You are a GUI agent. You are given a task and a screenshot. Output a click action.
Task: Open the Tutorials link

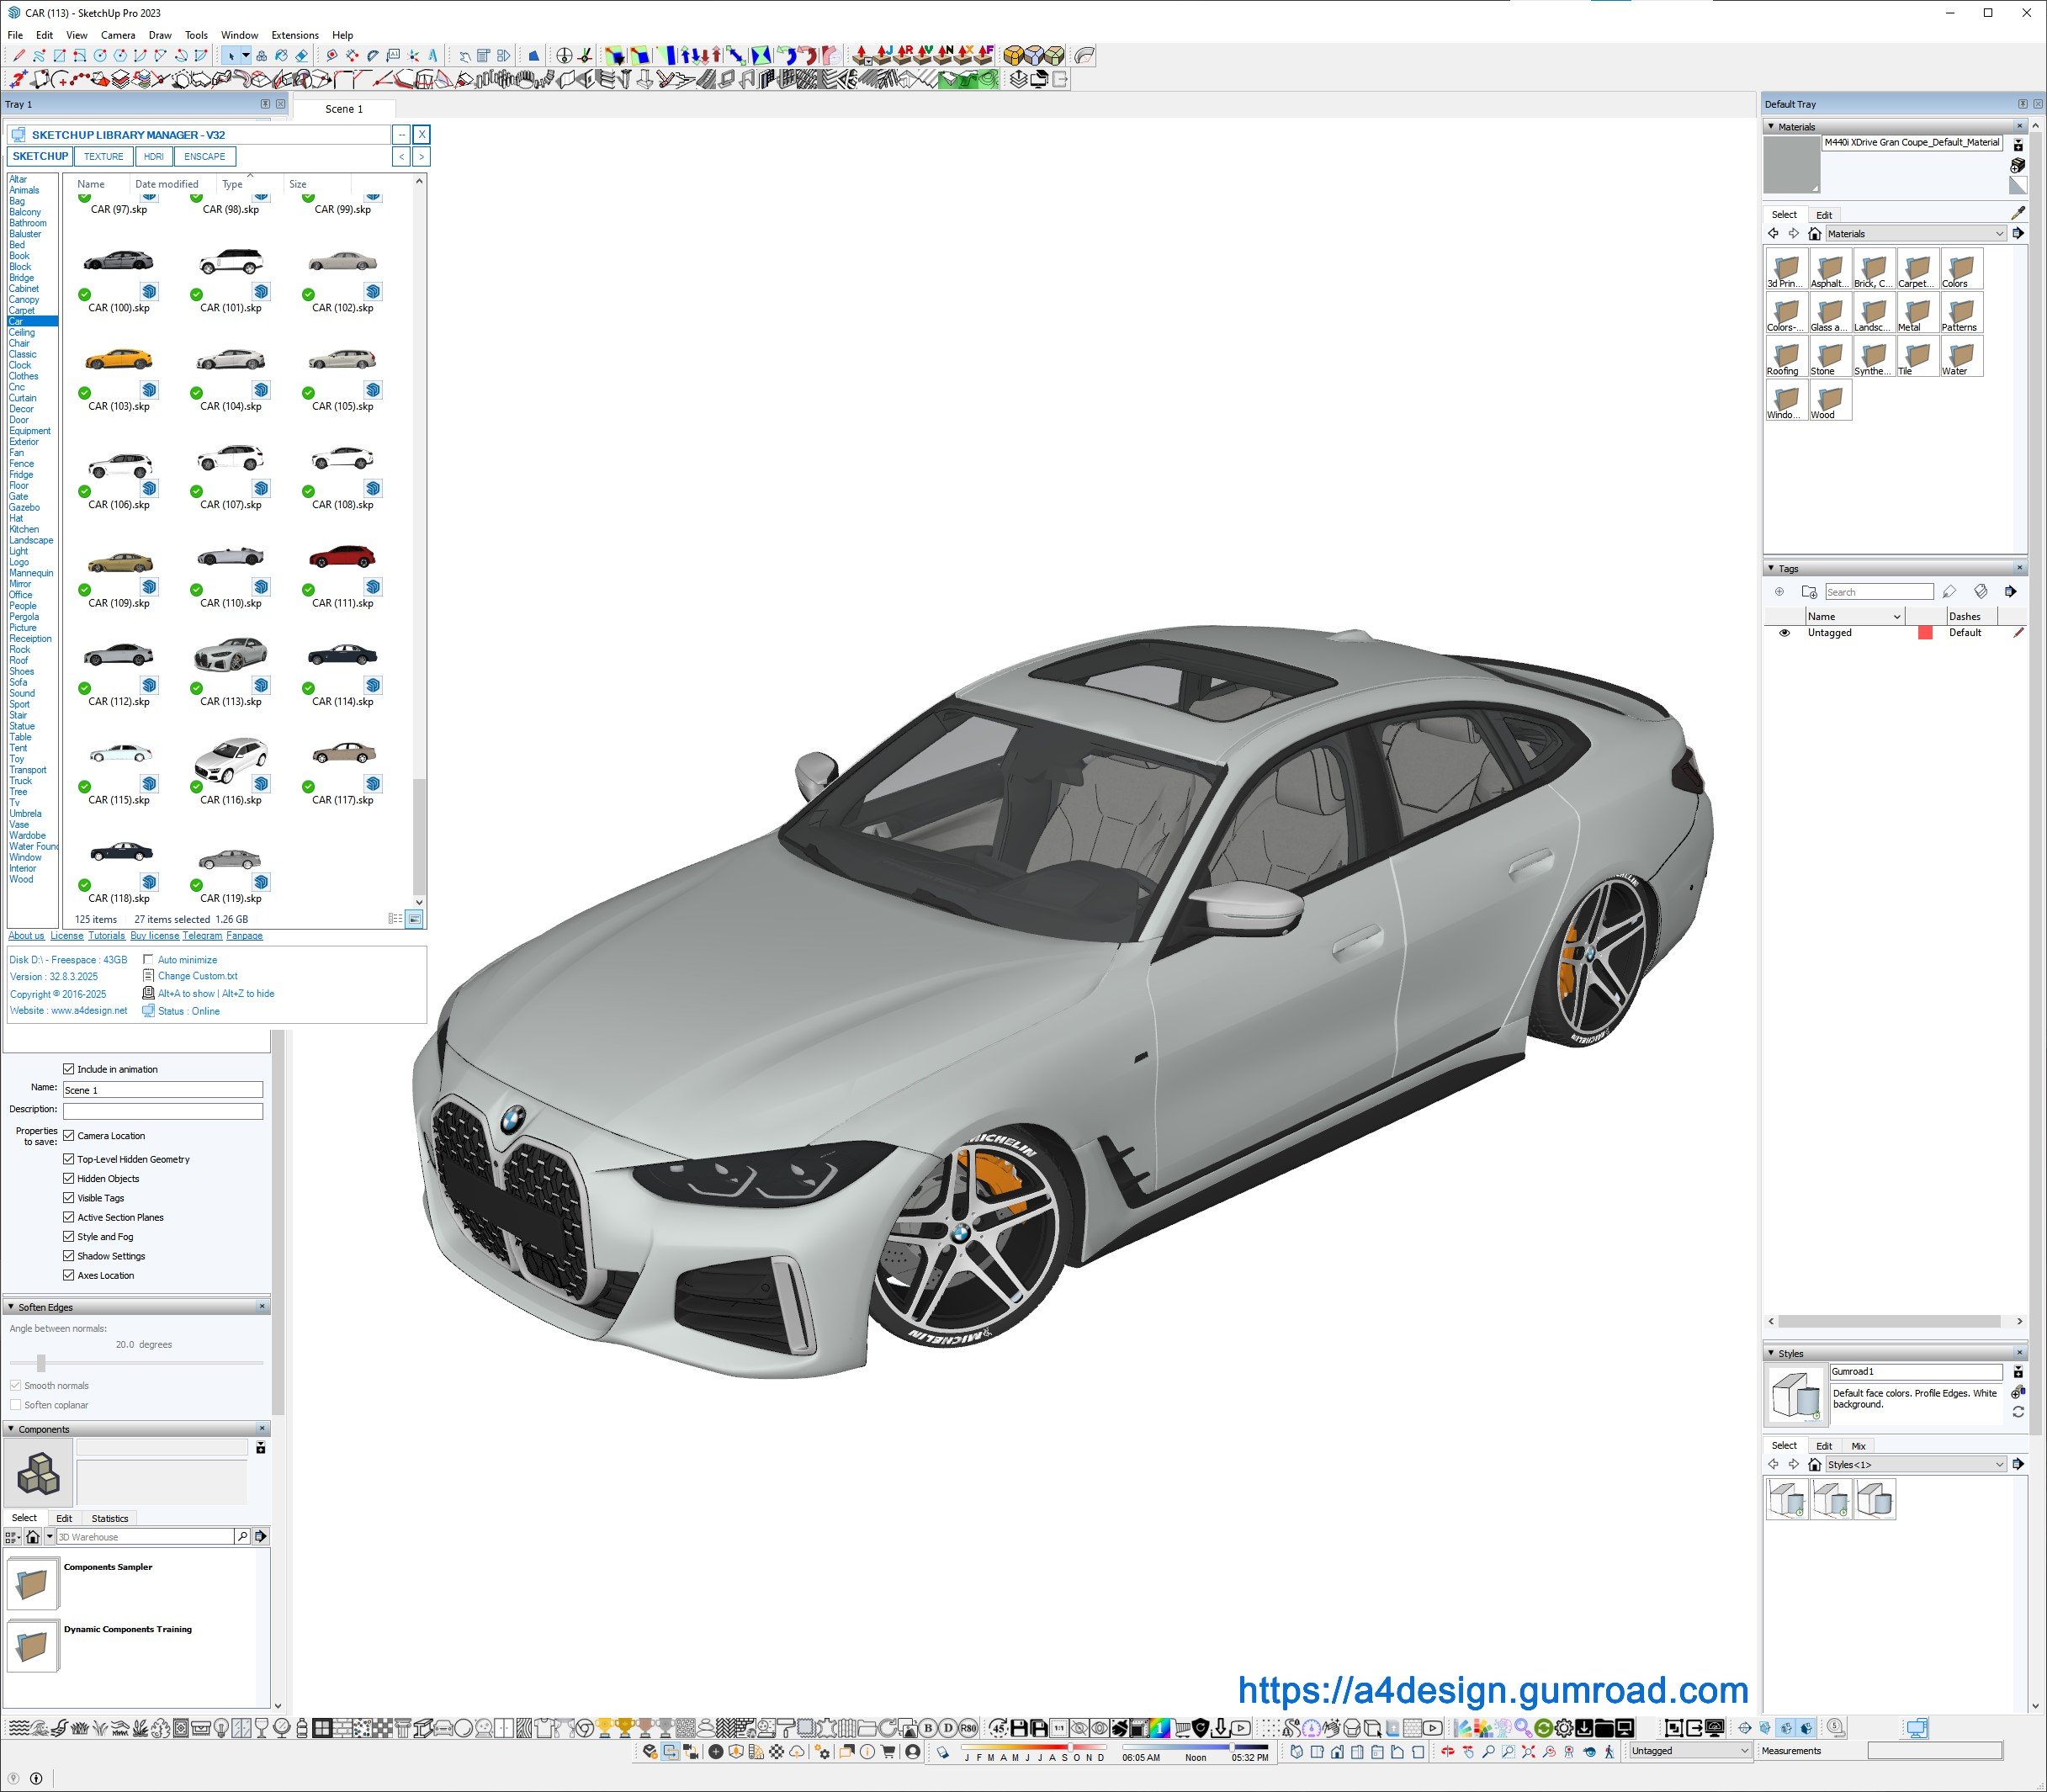106,936
